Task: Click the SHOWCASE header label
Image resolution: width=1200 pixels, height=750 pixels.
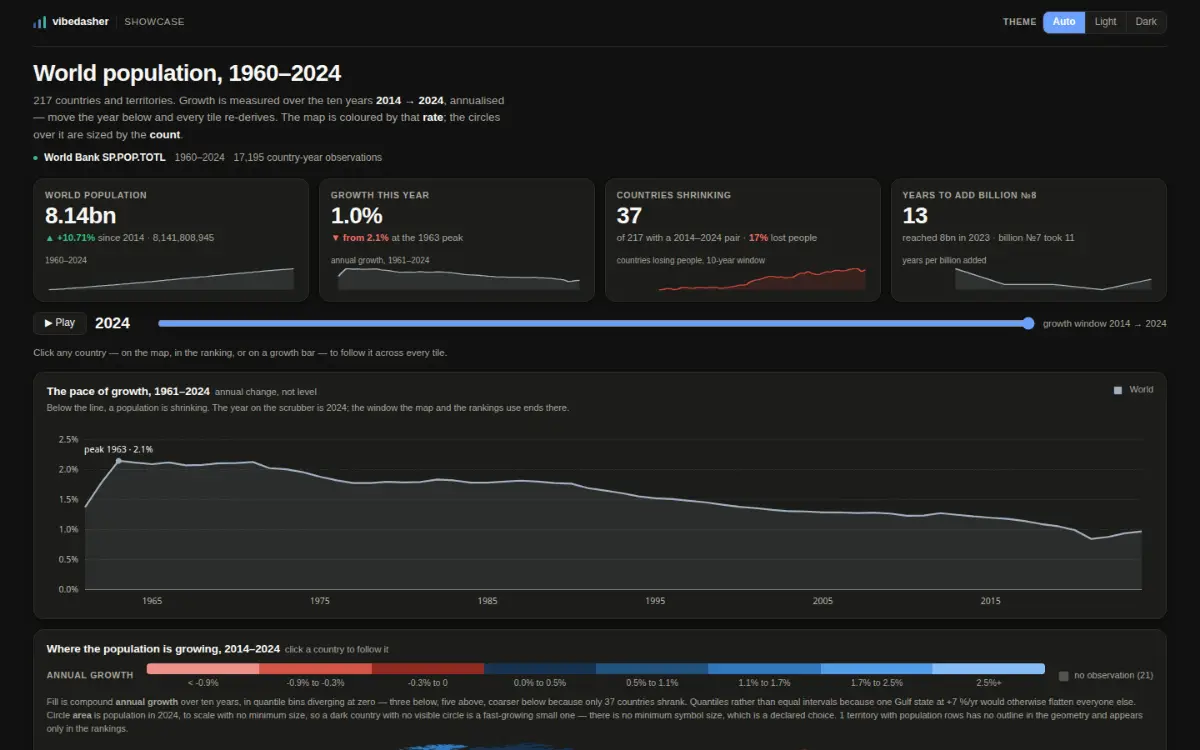Action: tap(154, 22)
